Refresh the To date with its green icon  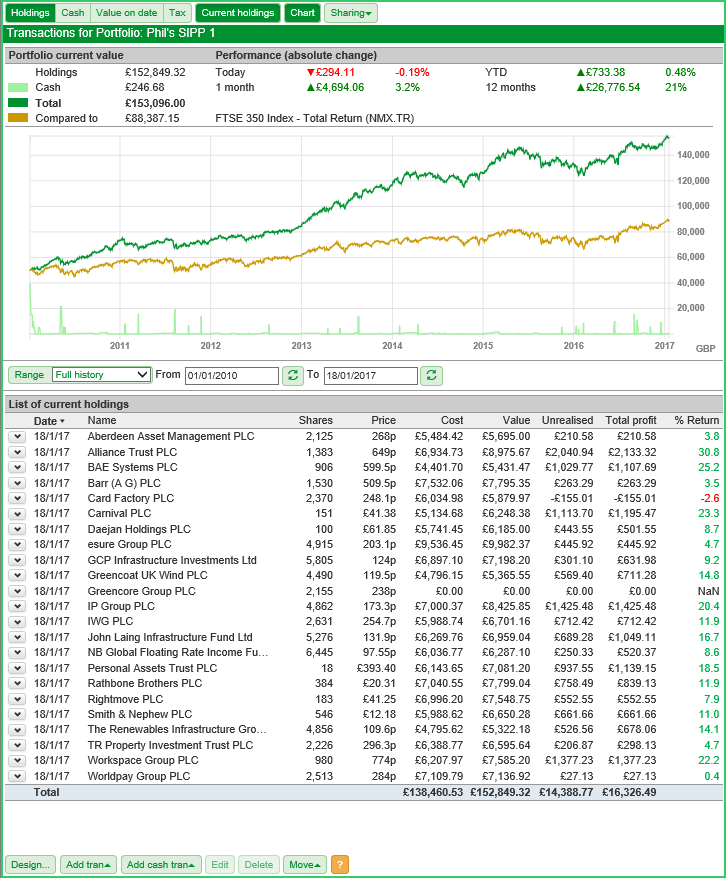tap(431, 375)
